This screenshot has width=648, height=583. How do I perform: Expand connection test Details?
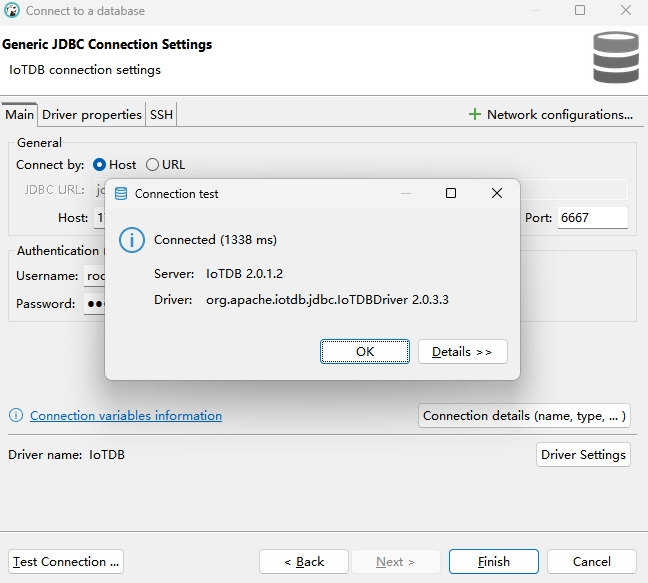(462, 352)
